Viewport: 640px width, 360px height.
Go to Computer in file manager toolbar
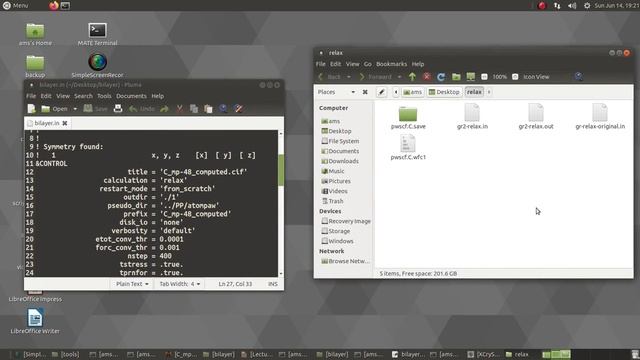(x=471, y=77)
